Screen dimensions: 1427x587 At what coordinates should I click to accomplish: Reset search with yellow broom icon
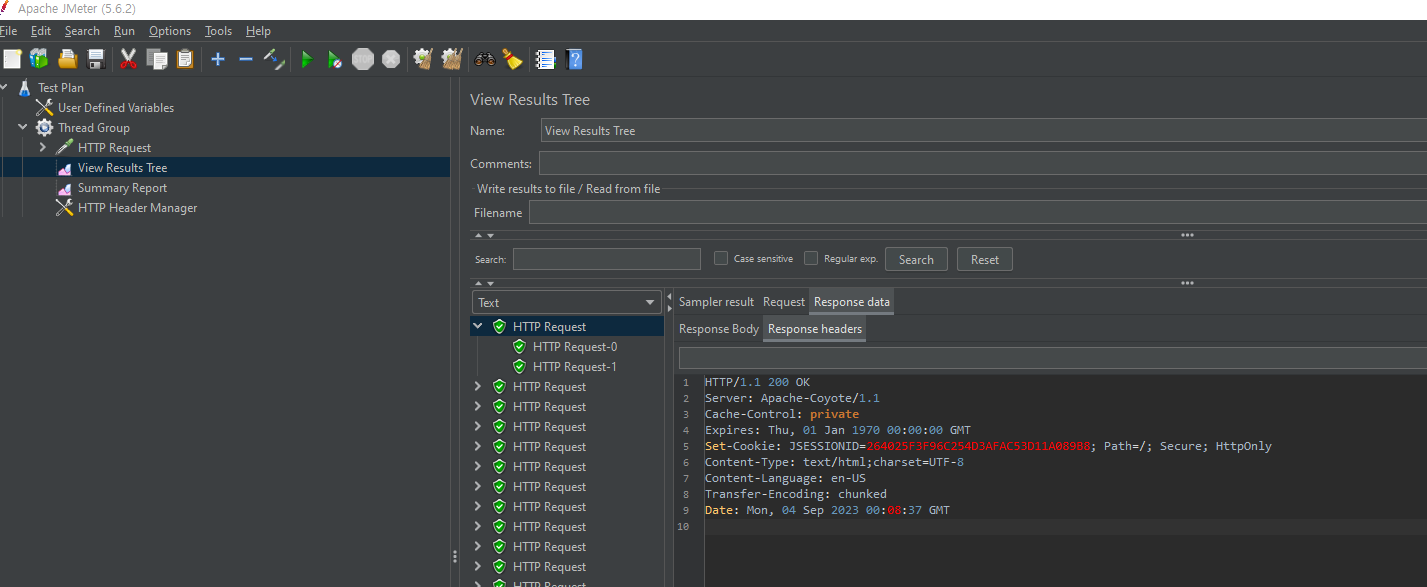[x=513, y=59]
